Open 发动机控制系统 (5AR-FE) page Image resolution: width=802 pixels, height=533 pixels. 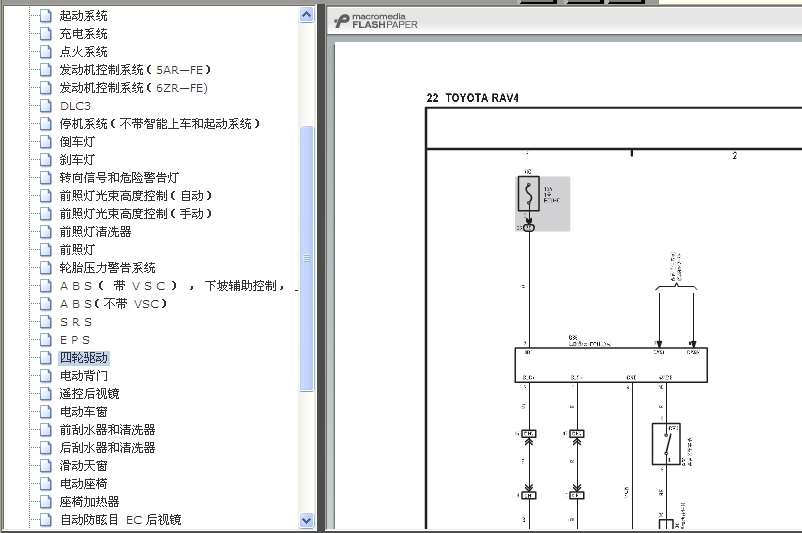coord(135,70)
